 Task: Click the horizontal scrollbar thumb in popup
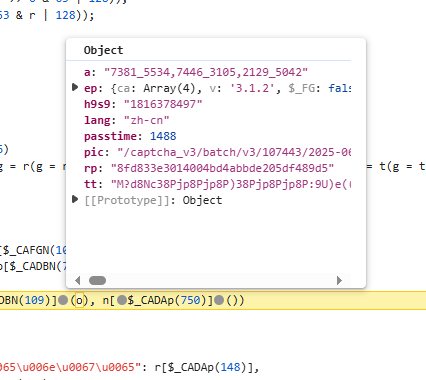click(x=97, y=281)
